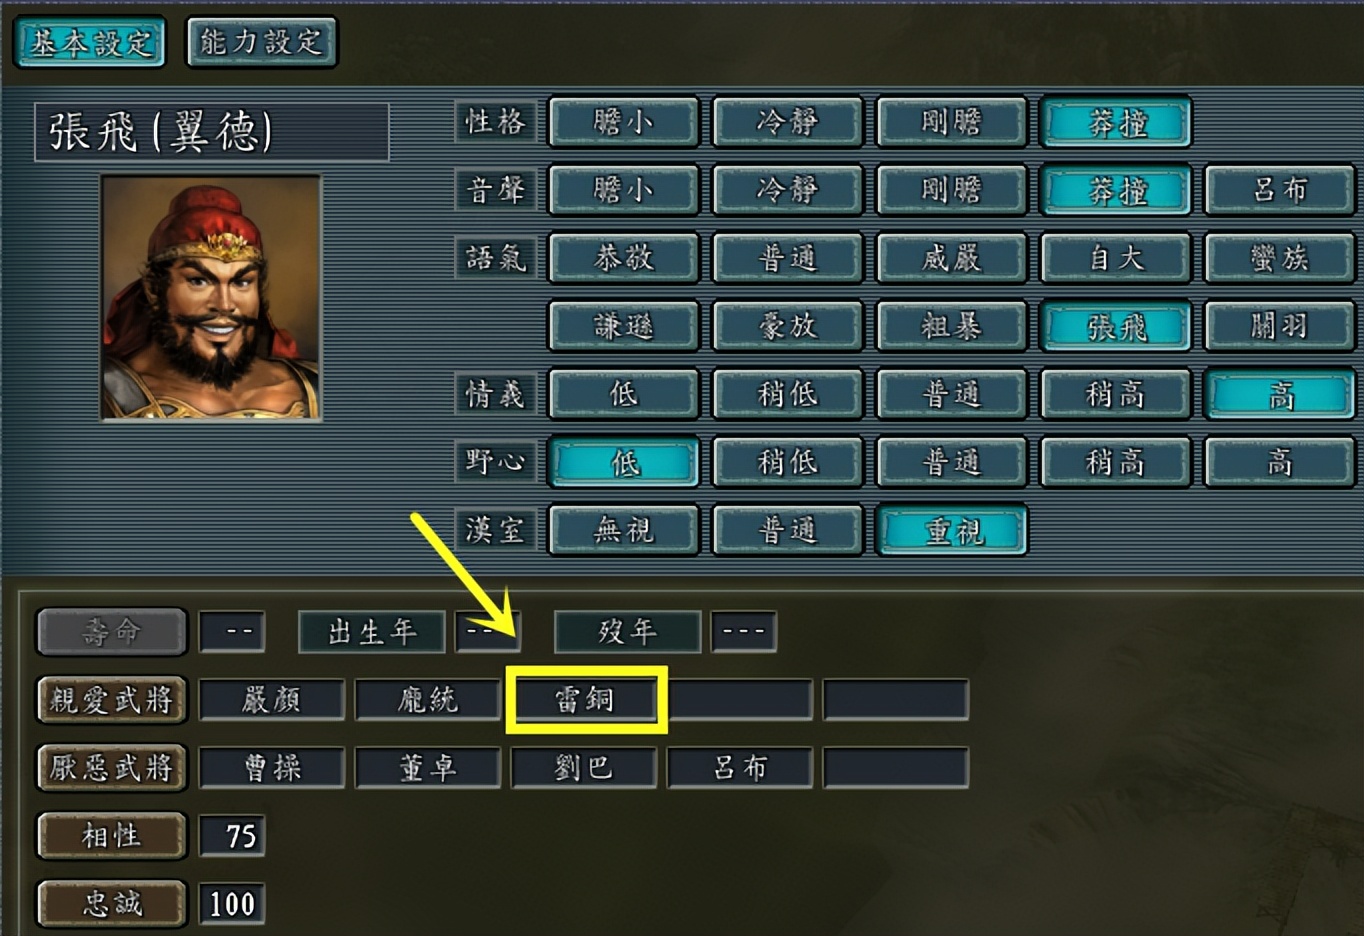Select the highlighted 雷銅 liked-officer slot
This screenshot has height=936, width=1364.
click(x=585, y=700)
